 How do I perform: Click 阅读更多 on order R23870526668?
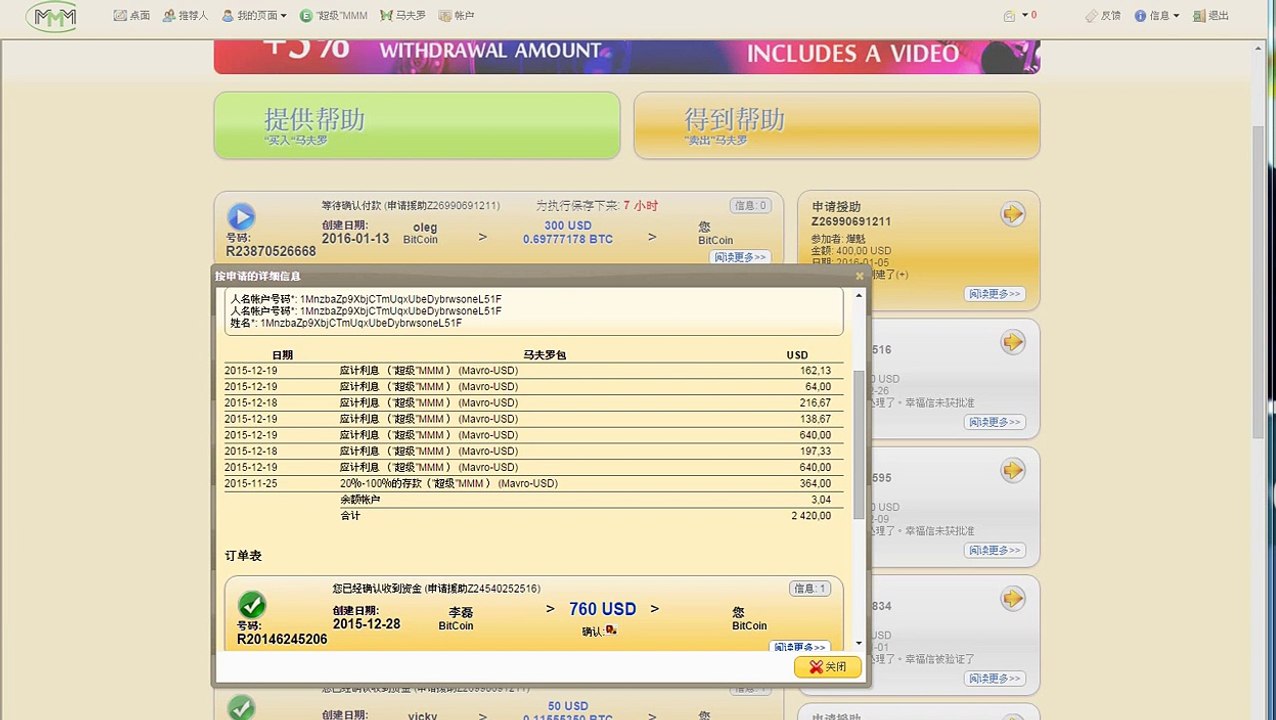tap(741, 257)
